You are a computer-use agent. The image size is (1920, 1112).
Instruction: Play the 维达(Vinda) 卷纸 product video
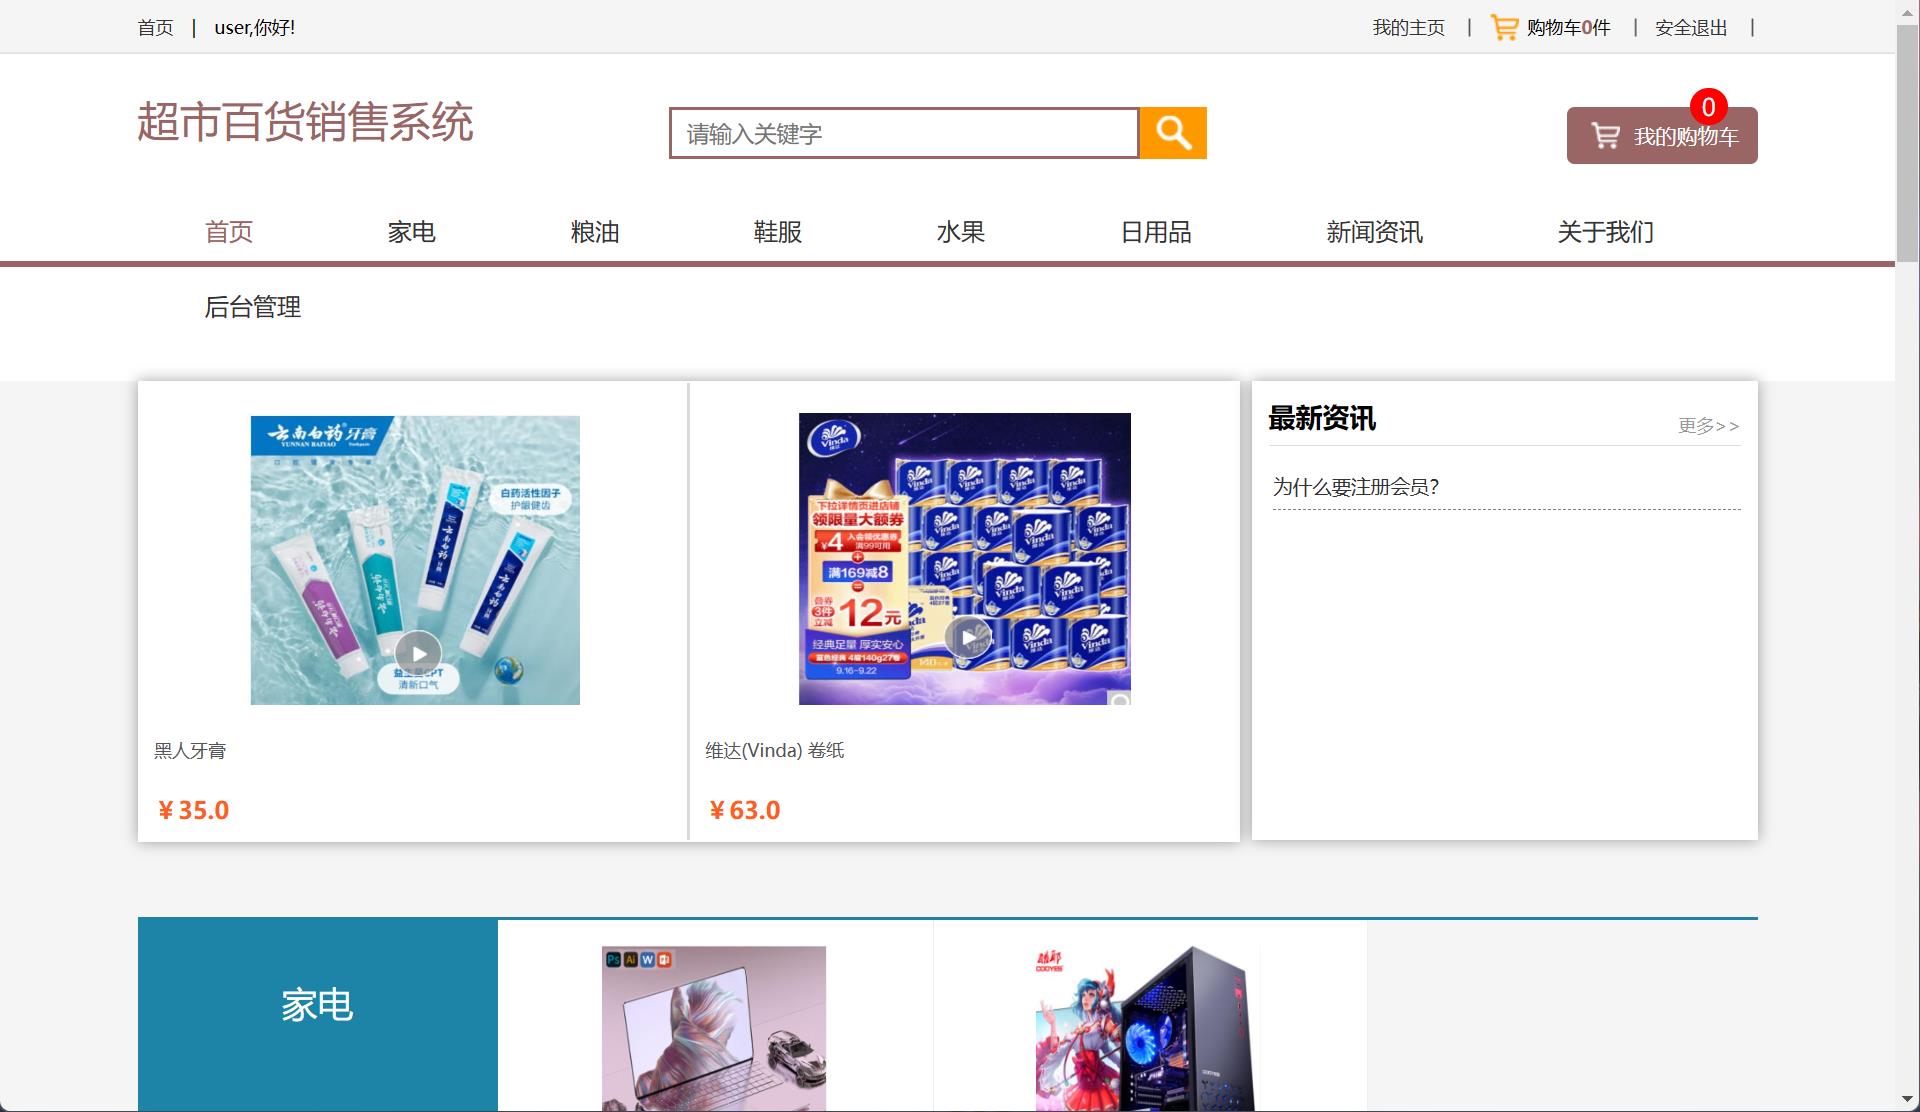[x=968, y=637]
